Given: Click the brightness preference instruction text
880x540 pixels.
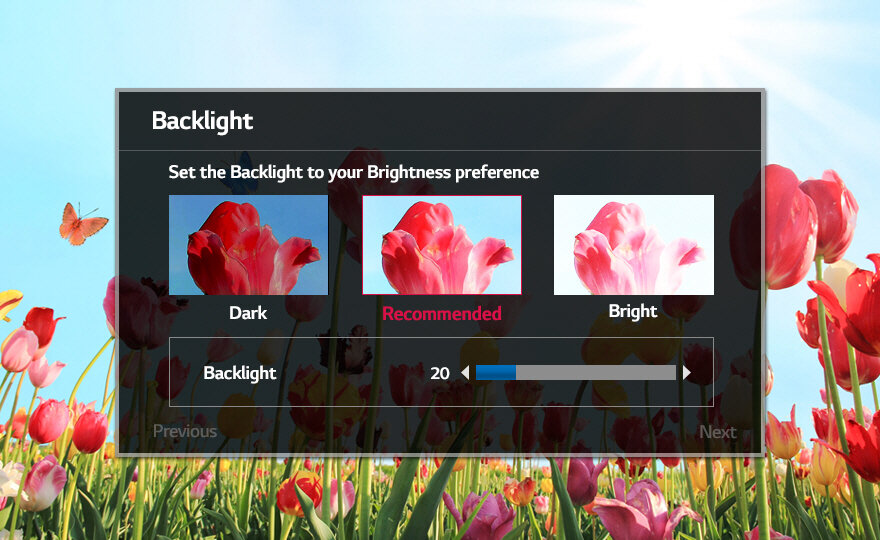Looking at the screenshot, I should [353, 172].
